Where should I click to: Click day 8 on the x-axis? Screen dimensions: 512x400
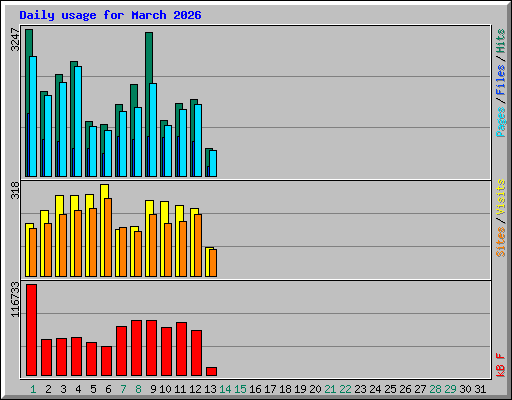[138, 389]
